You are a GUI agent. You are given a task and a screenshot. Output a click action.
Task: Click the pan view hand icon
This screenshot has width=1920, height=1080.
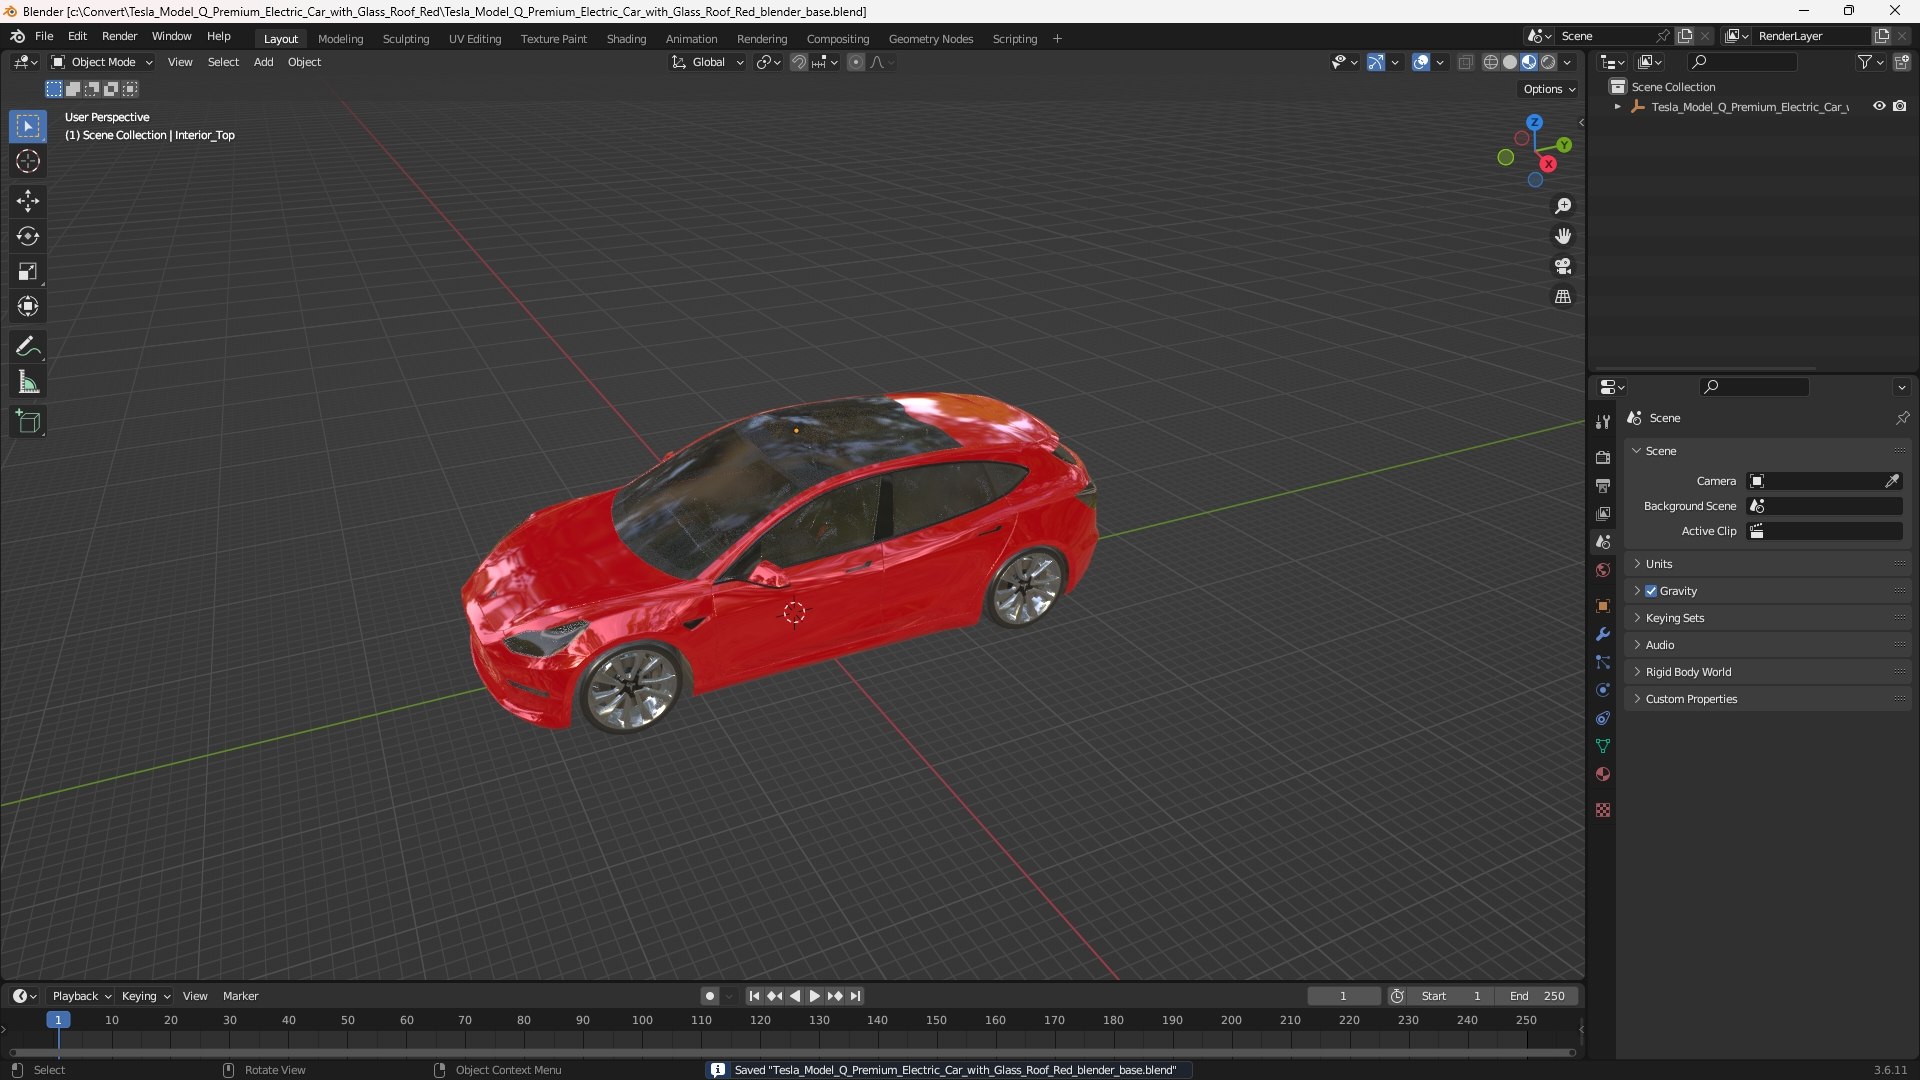point(1563,236)
